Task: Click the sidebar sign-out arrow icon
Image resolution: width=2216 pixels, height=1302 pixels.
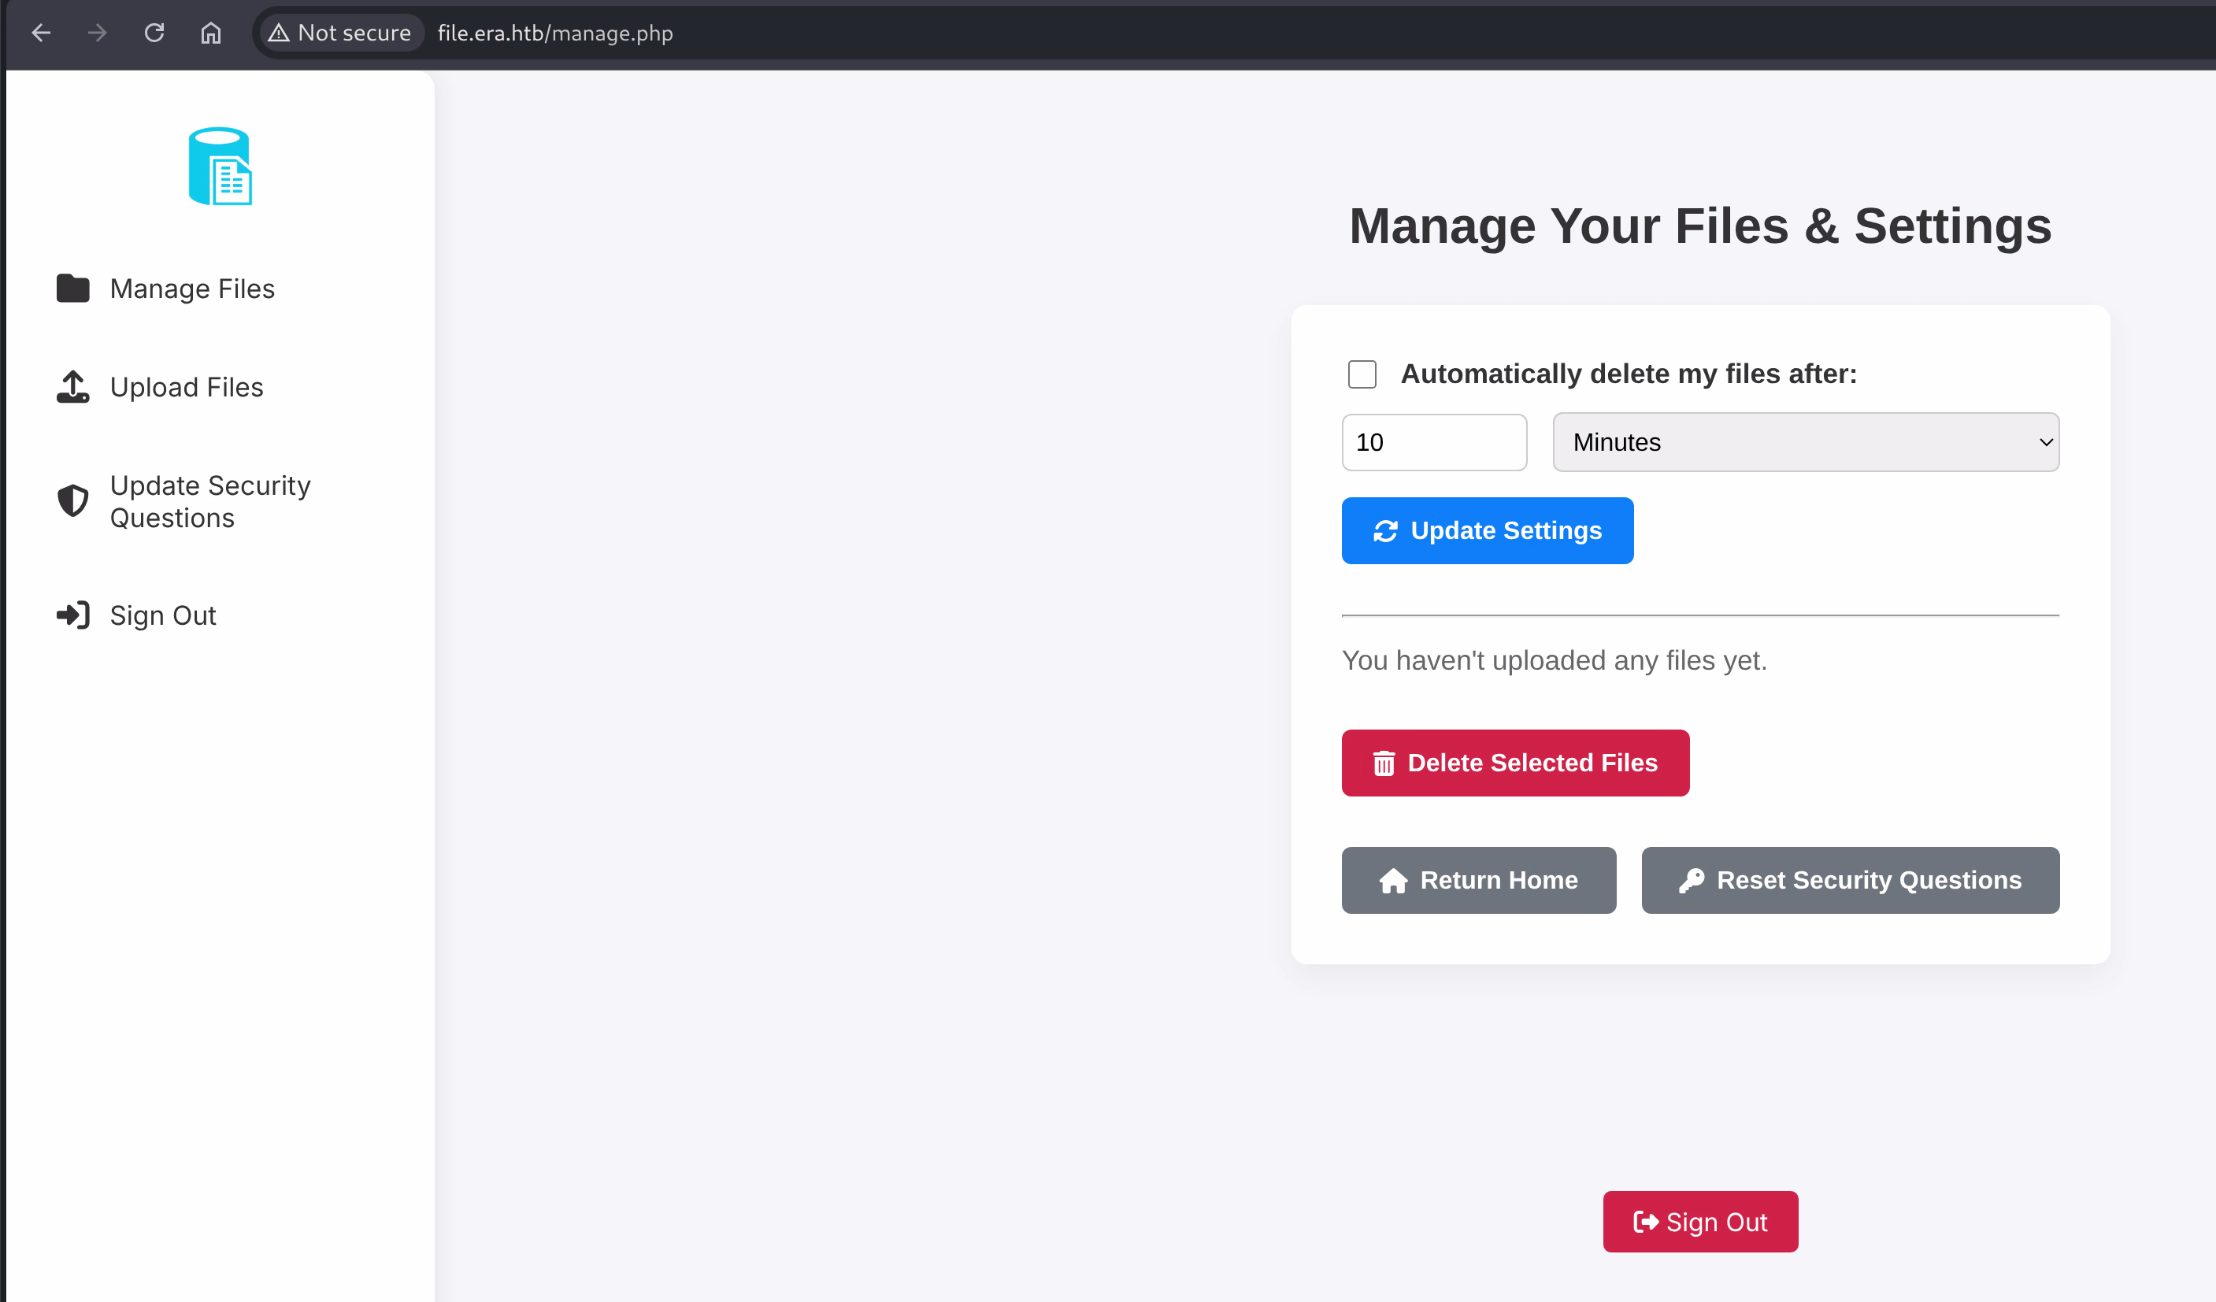Action: pos(72,615)
